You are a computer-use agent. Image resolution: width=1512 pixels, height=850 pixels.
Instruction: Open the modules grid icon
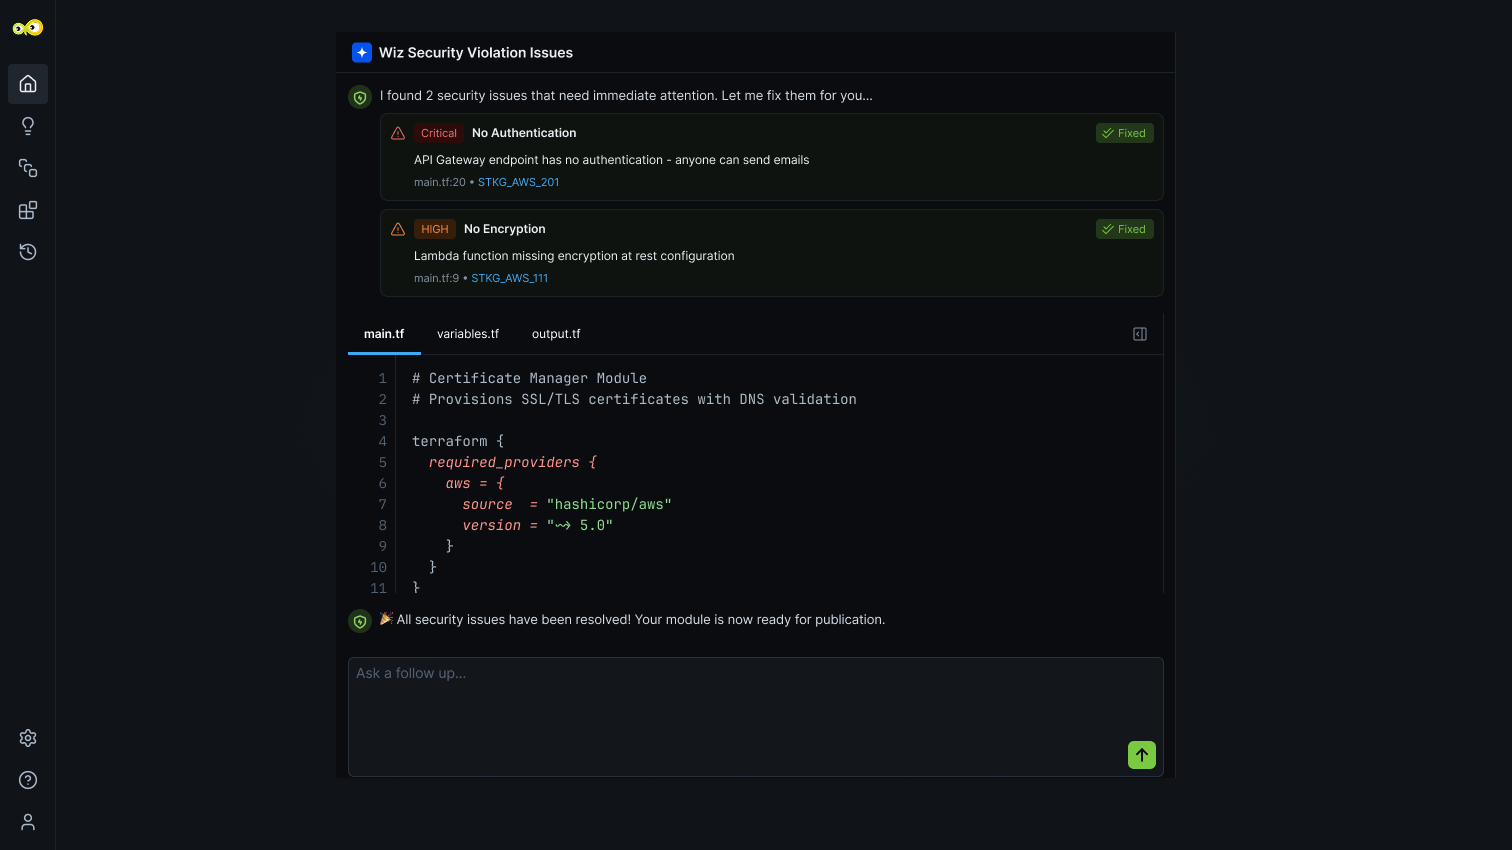click(28, 210)
